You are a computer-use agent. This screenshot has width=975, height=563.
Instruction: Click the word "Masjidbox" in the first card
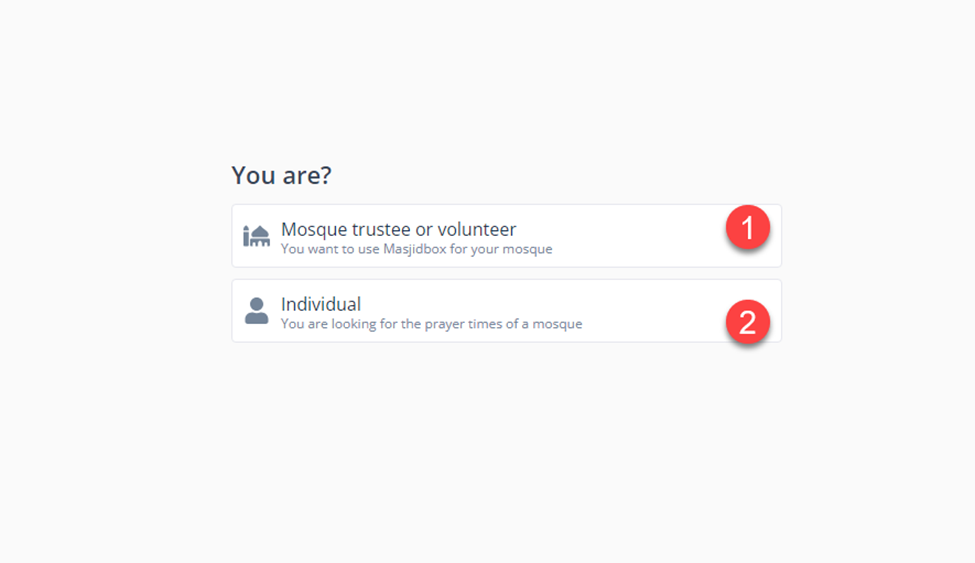415,249
